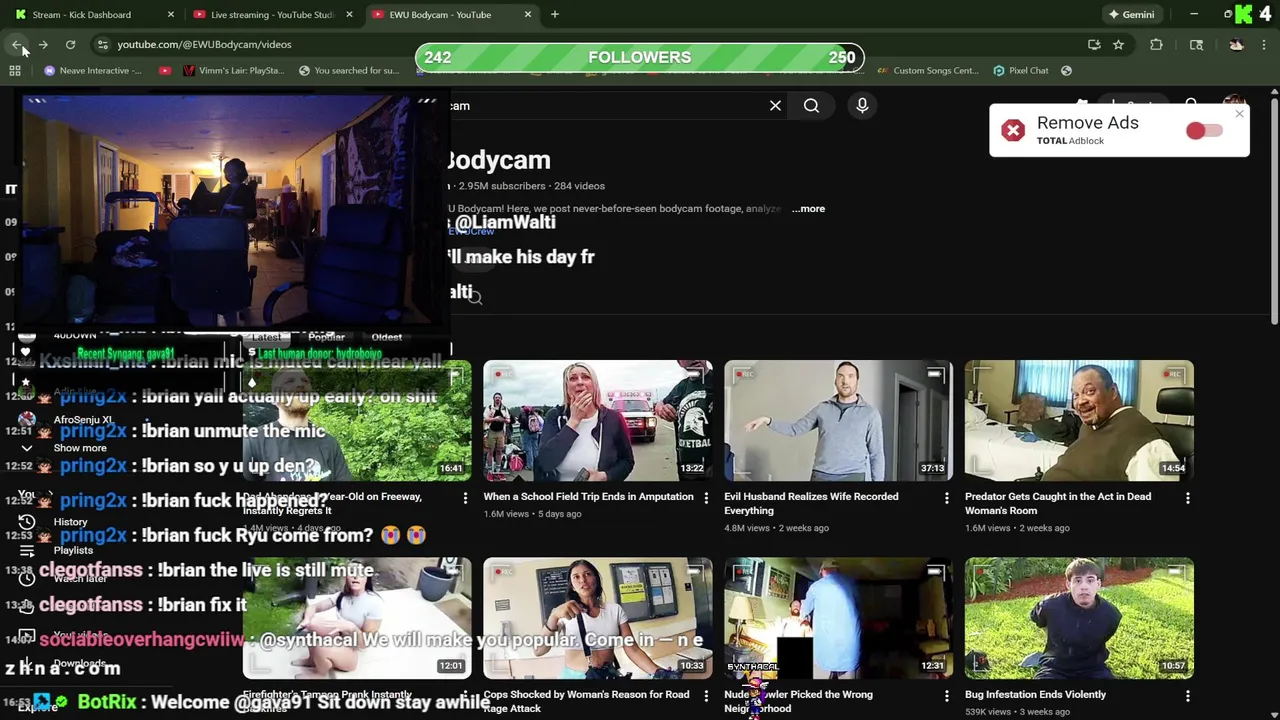Play the 10:33 video thumbnail
Viewport: 1280px width, 720px height.
(598, 618)
